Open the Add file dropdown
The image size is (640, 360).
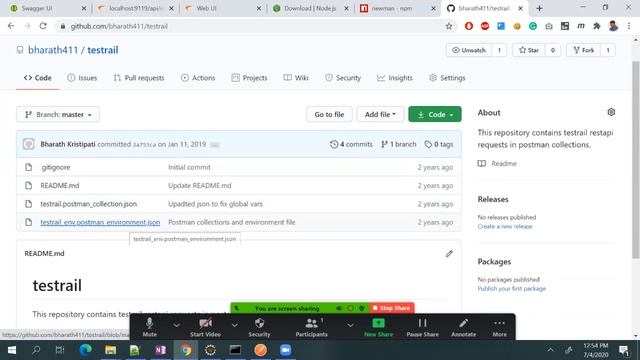pos(380,115)
